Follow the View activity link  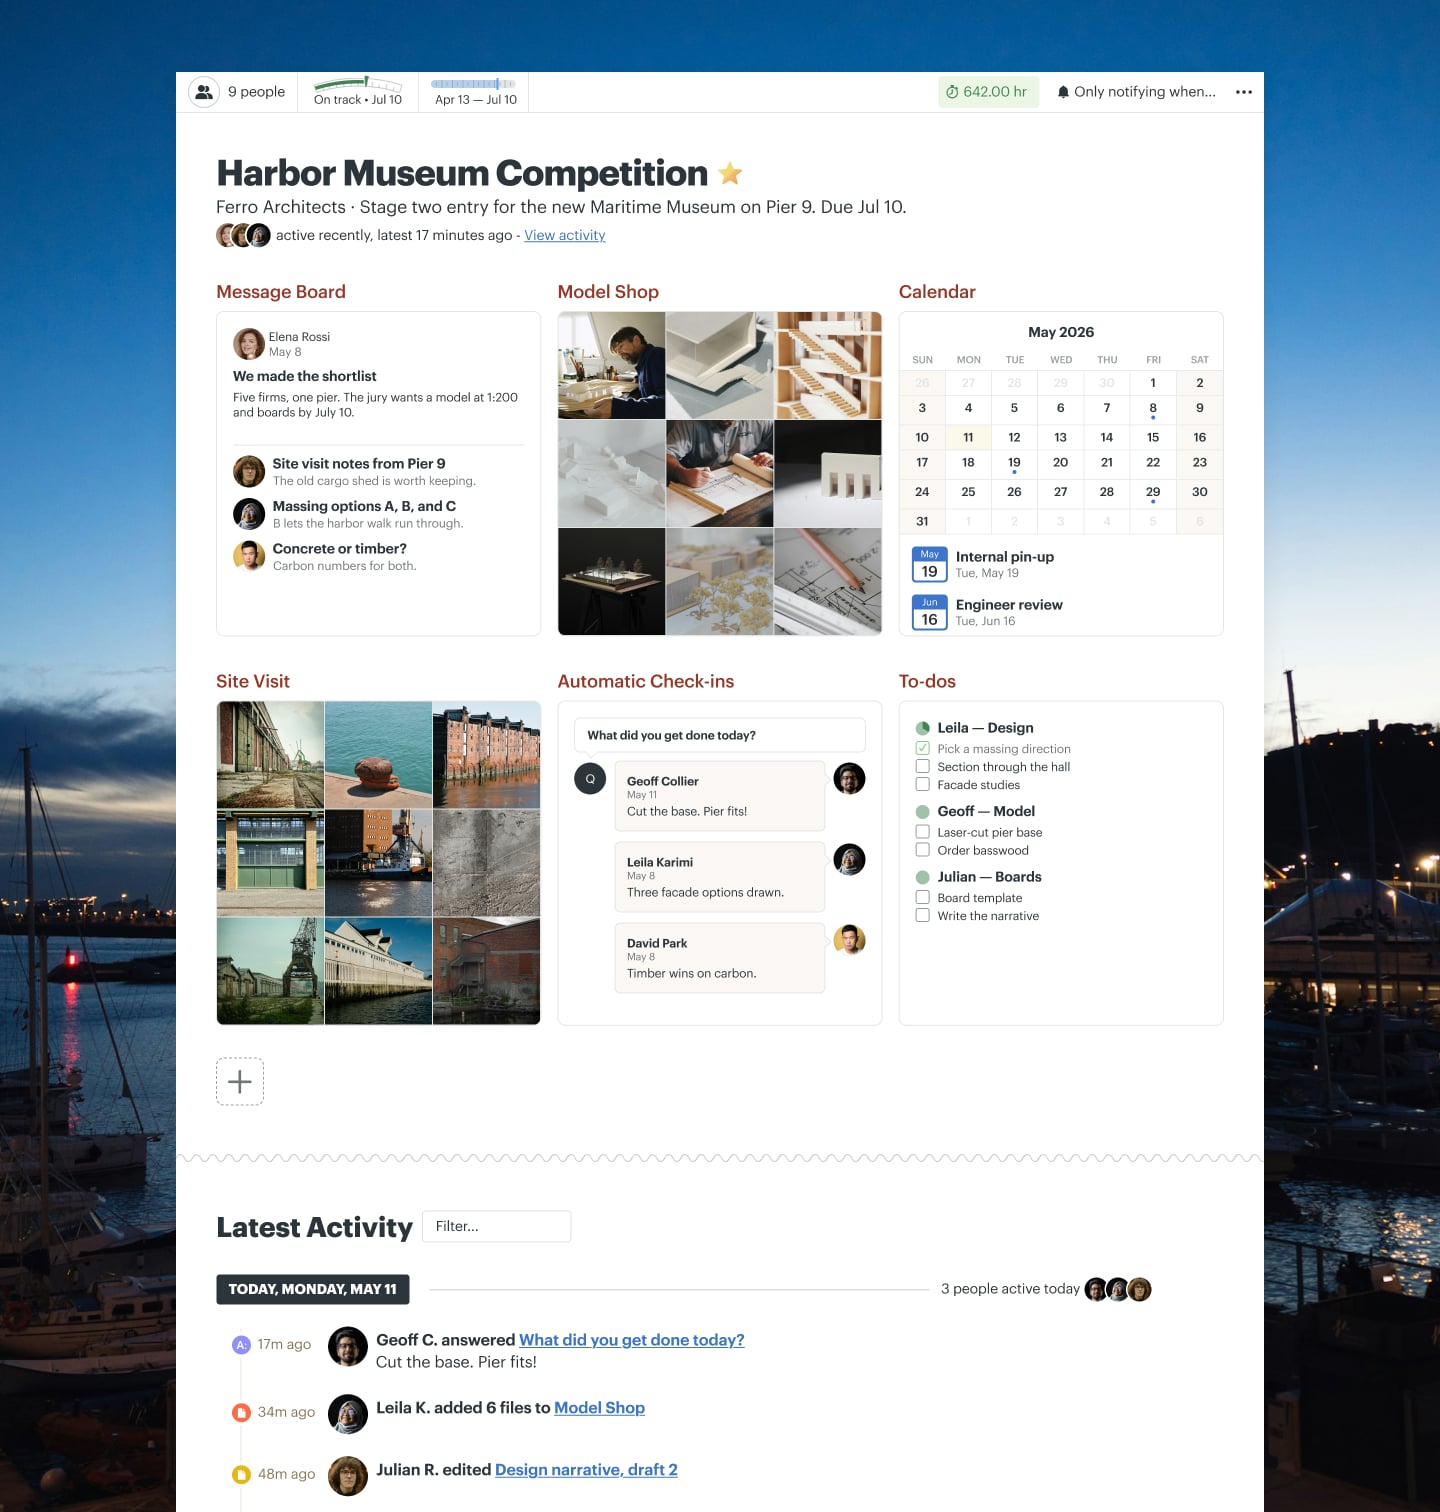coord(564,235)
